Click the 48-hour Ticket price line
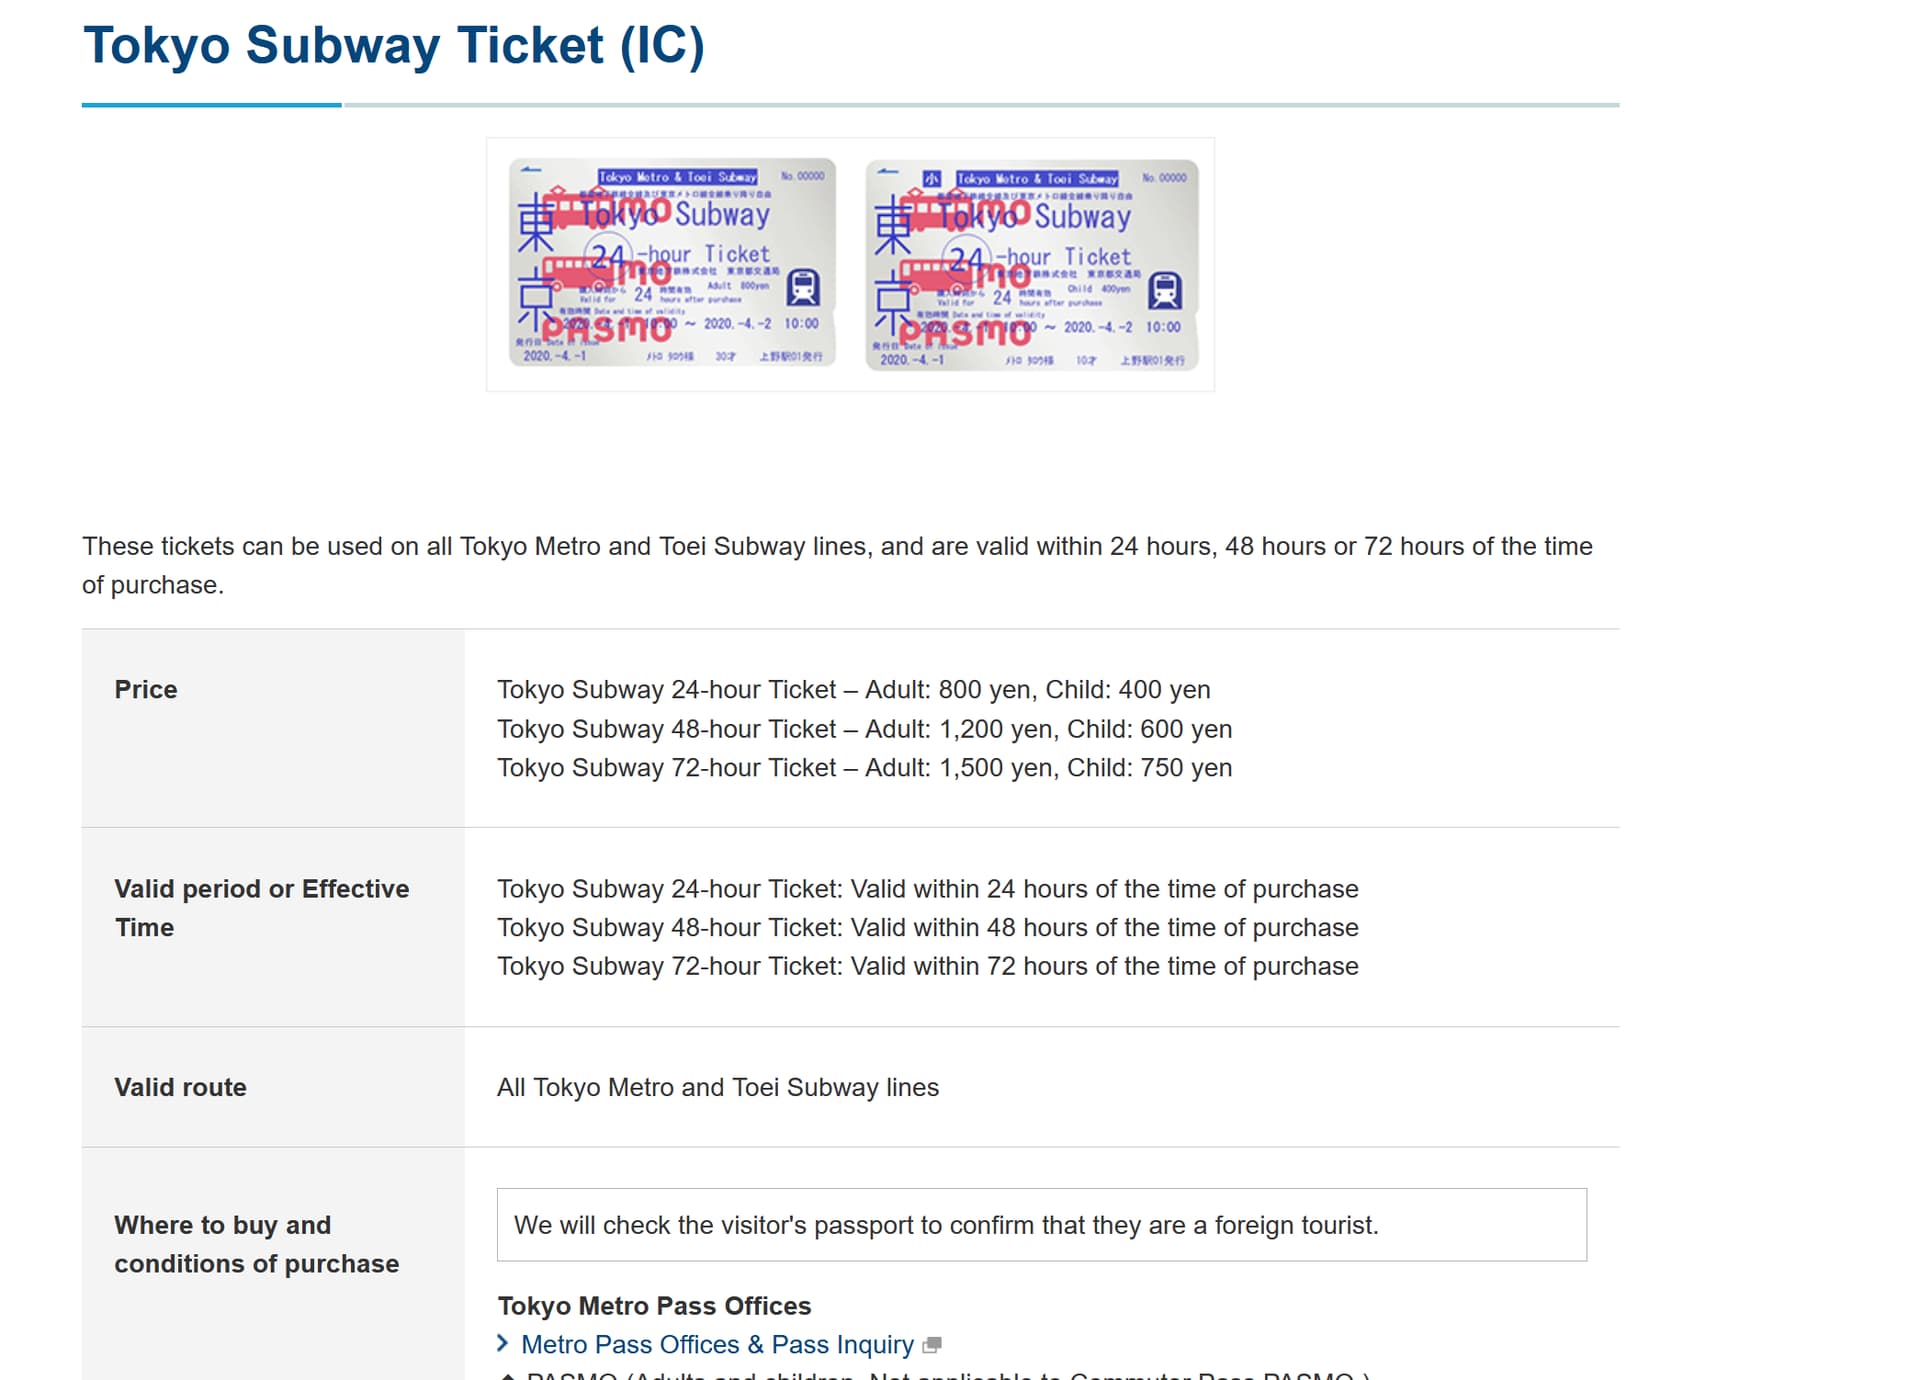The width and height of the screenshot is (1920, 1380). click(864, 729)
